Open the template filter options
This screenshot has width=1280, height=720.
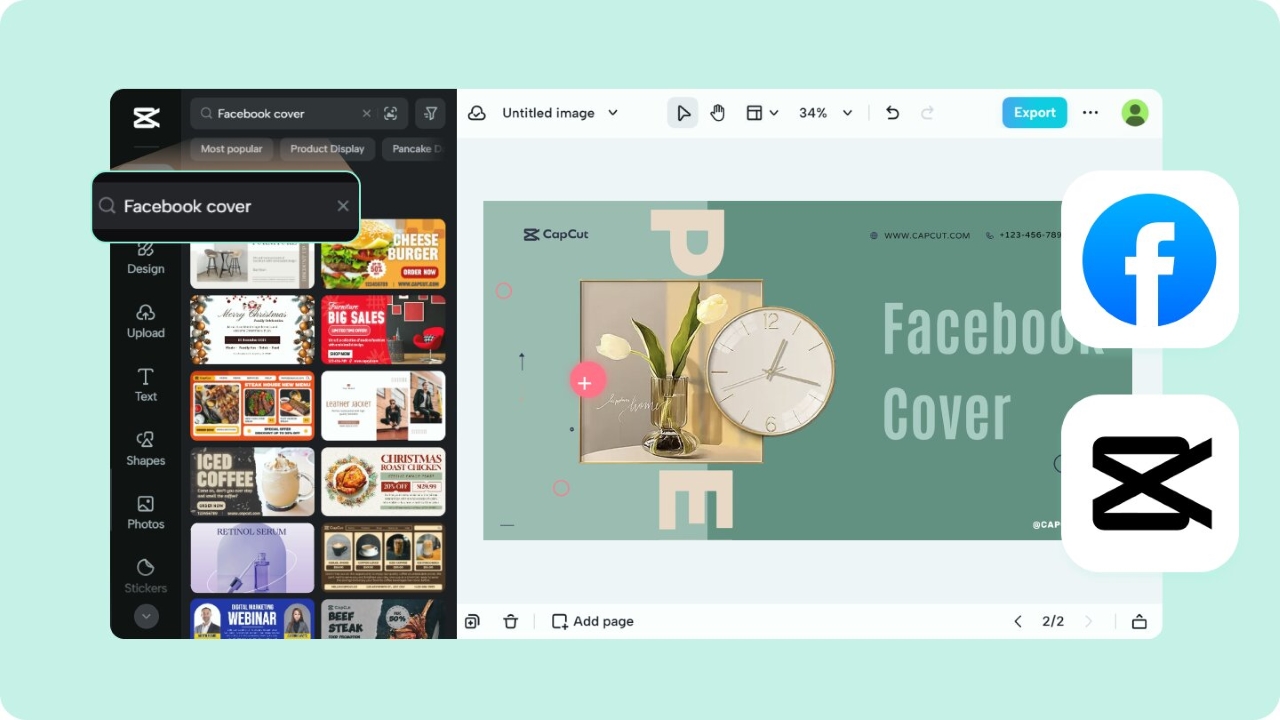430,113
